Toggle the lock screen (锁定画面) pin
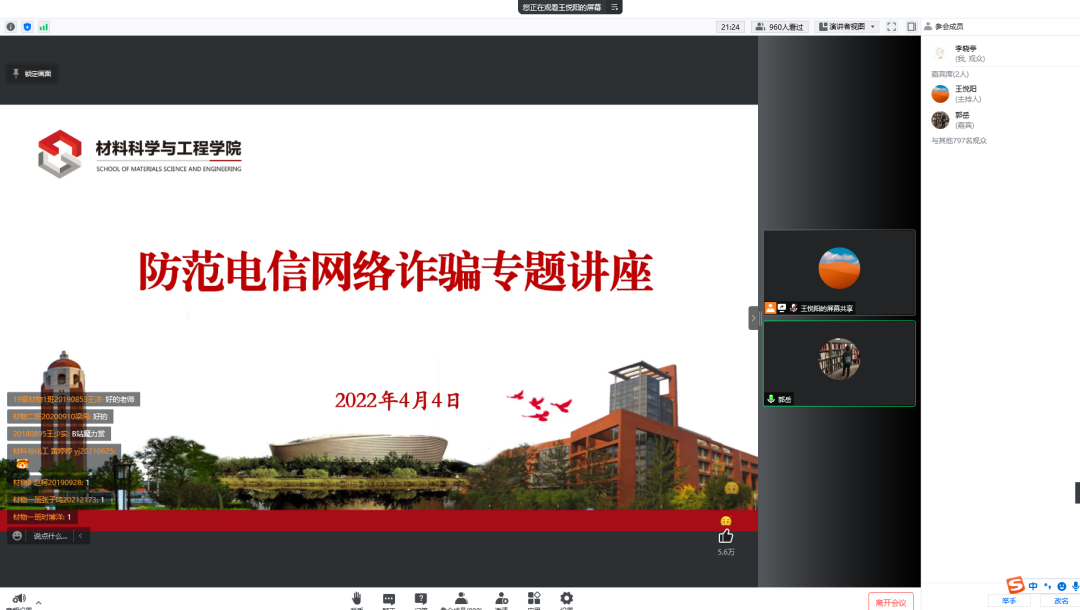 [x=32, y=73]
